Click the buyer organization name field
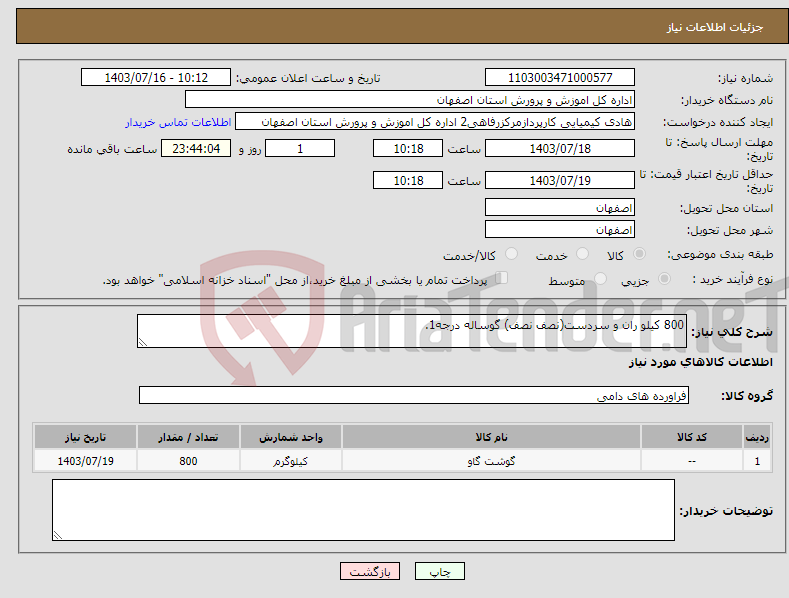Screen dimensions: 789x598 tap(410, 100)
